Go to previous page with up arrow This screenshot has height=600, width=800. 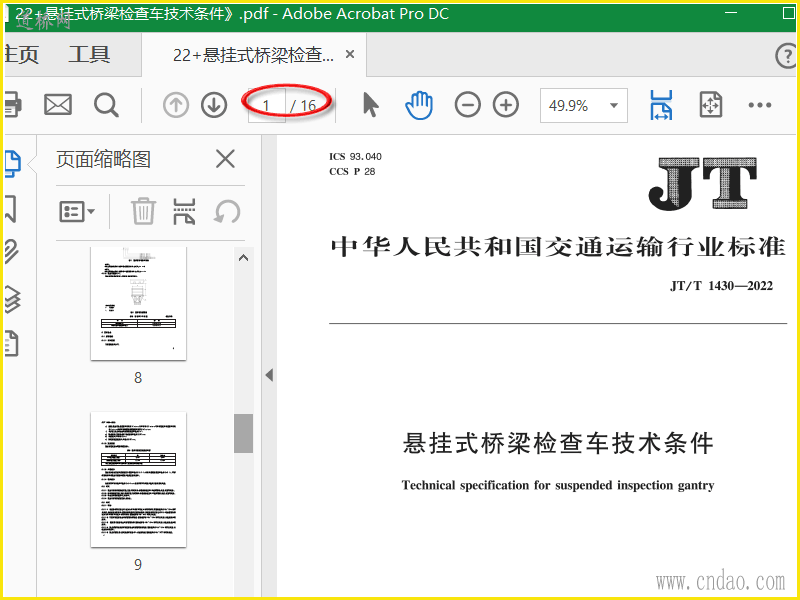176,105
